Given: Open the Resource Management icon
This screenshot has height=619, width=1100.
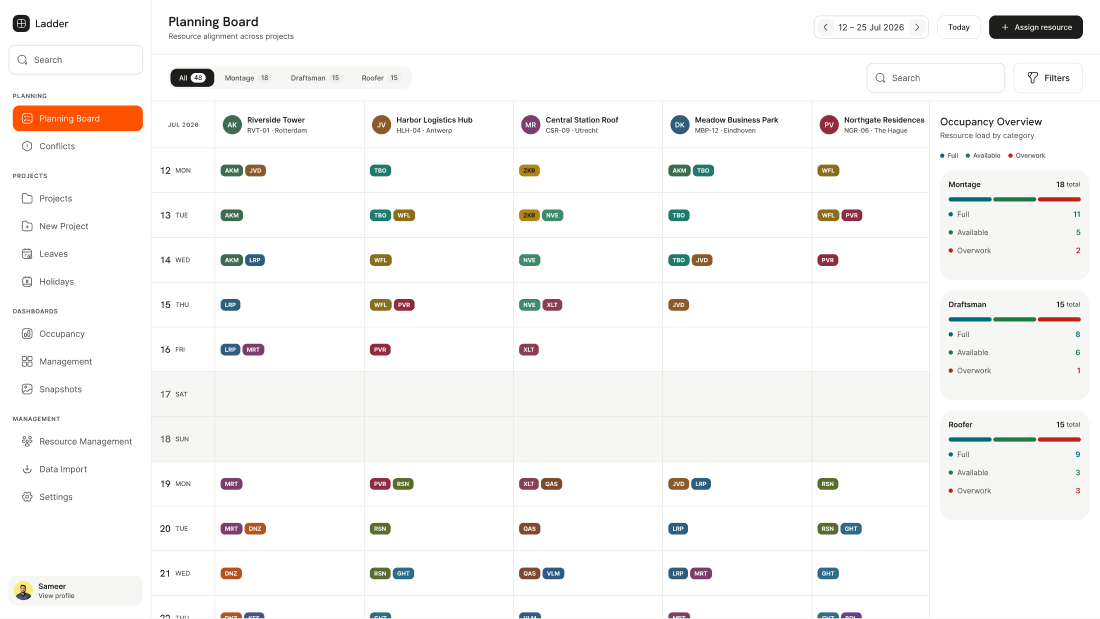Looking at the screenshot, I should (27, 441).
